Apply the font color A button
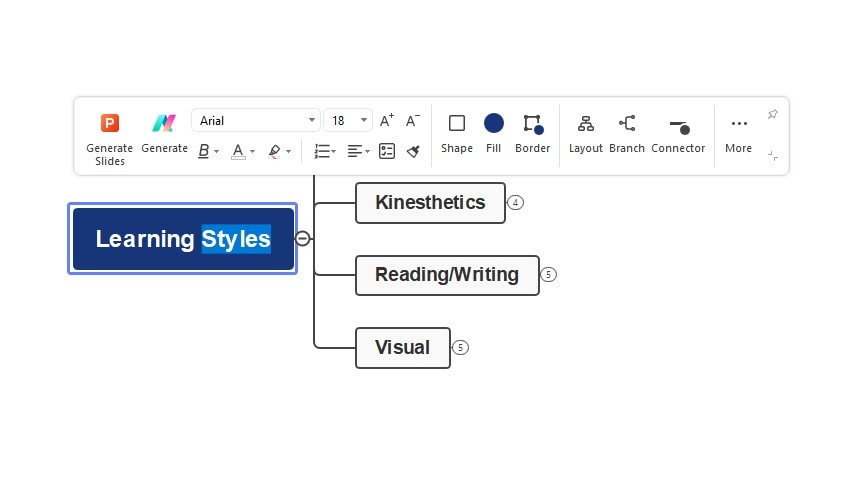This screenshot has height=484, width=867. [x=238, y=151]
